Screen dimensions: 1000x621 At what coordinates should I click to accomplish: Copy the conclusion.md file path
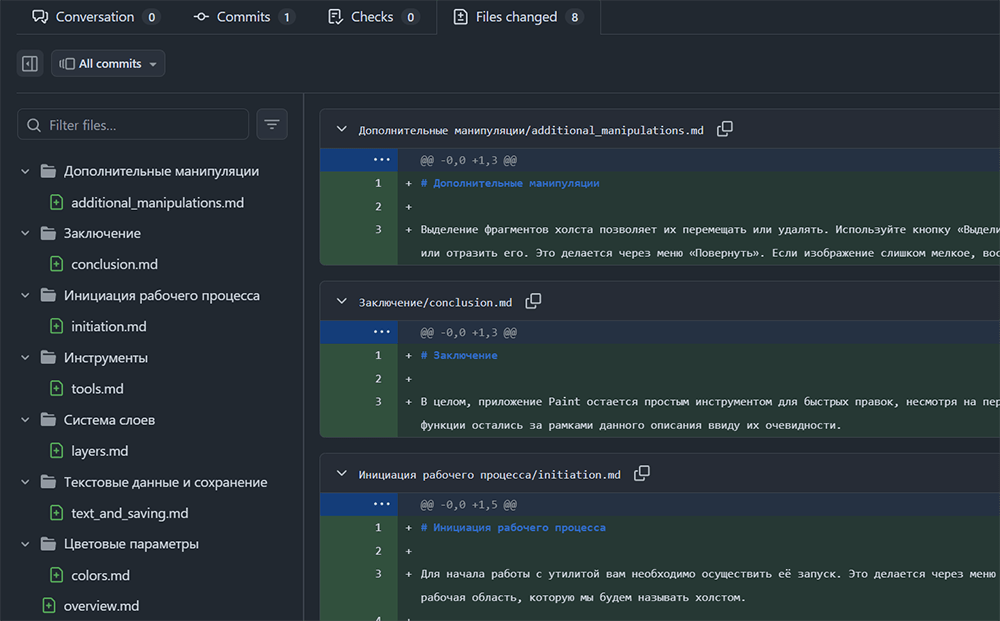[533, 302]
